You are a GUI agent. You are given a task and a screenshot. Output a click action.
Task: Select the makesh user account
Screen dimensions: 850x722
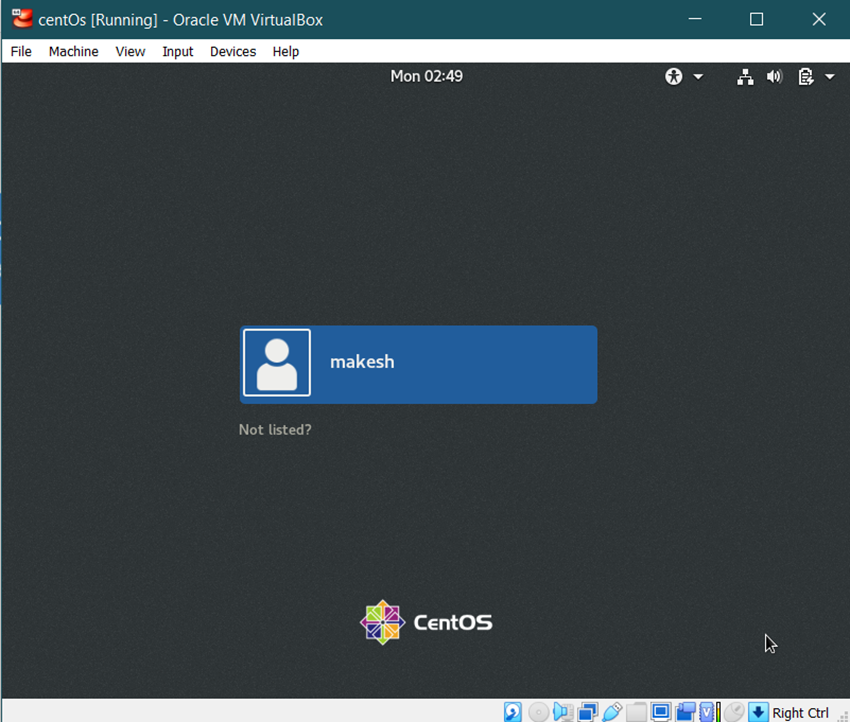point(418,364)
